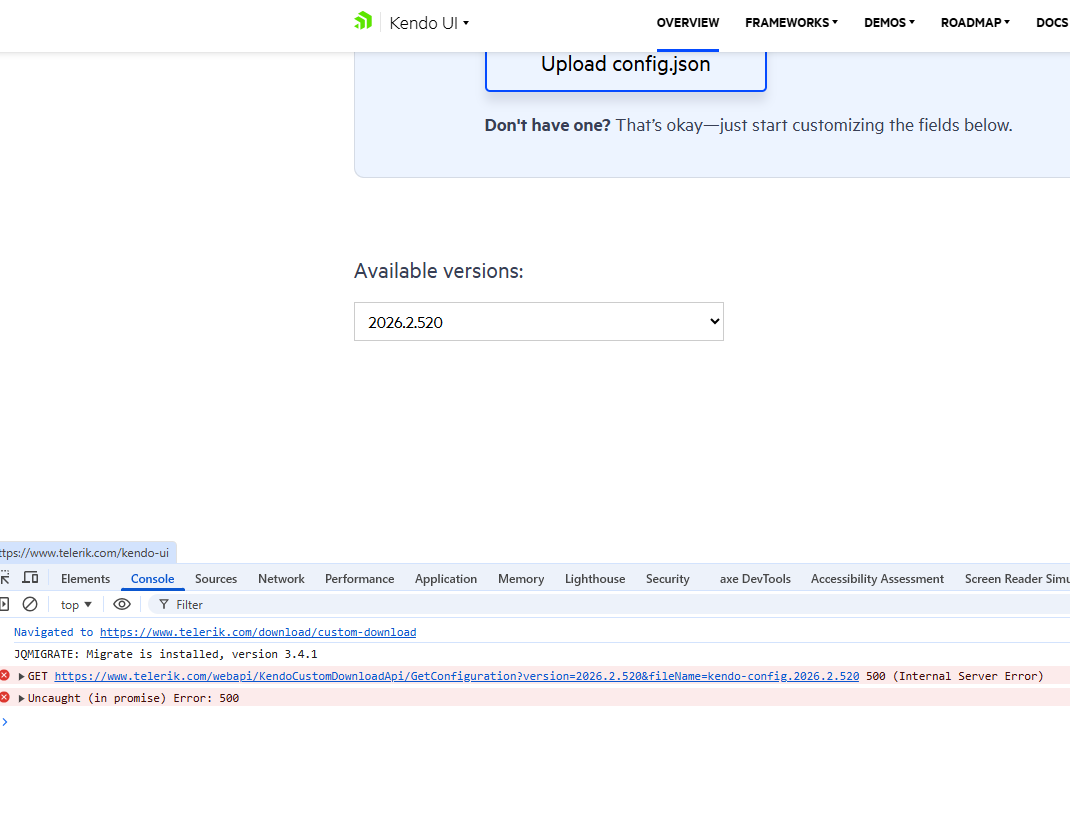Click the Progress Kendo UI logo icon

[363, 21]
